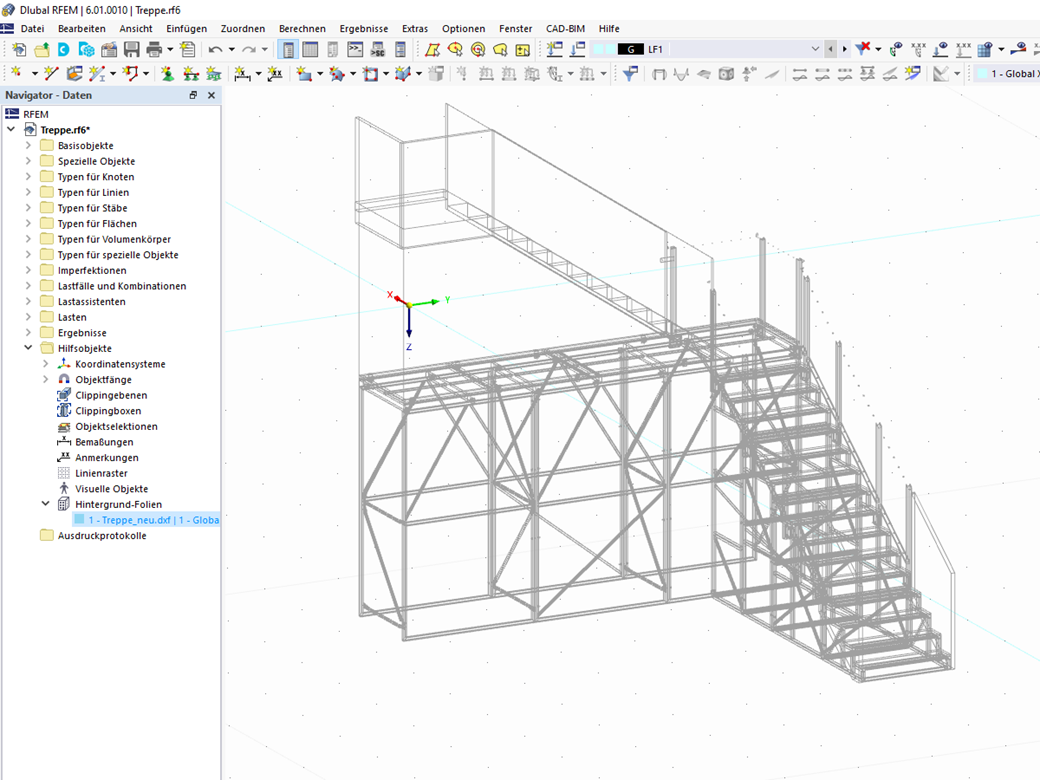Select the Ausdruckprotokolle folder

coord(101,535)
